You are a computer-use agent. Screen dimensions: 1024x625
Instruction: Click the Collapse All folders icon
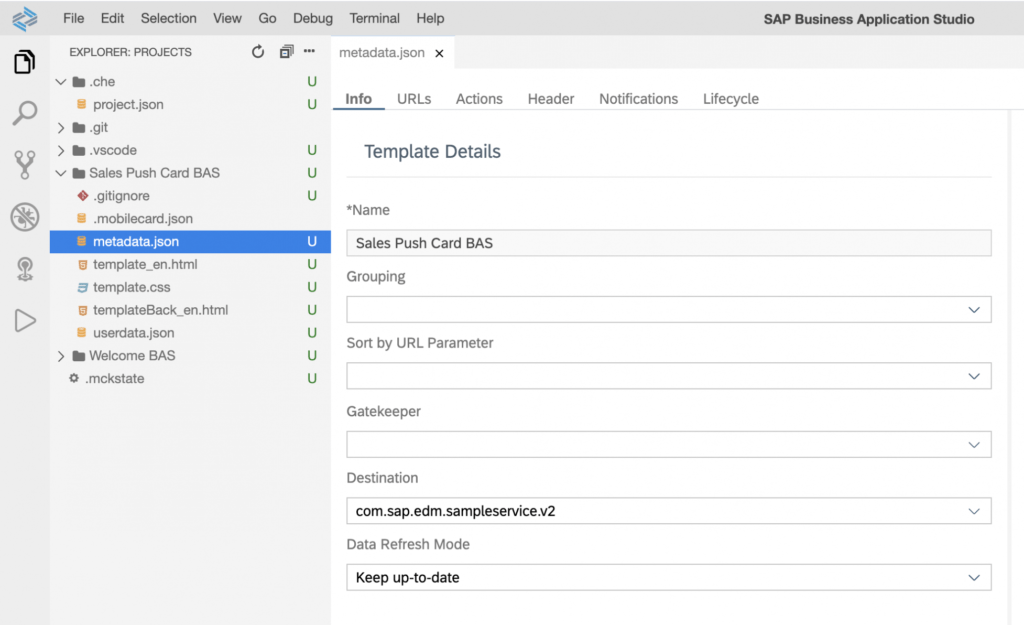pyautogui.click(x=286, y=52)
